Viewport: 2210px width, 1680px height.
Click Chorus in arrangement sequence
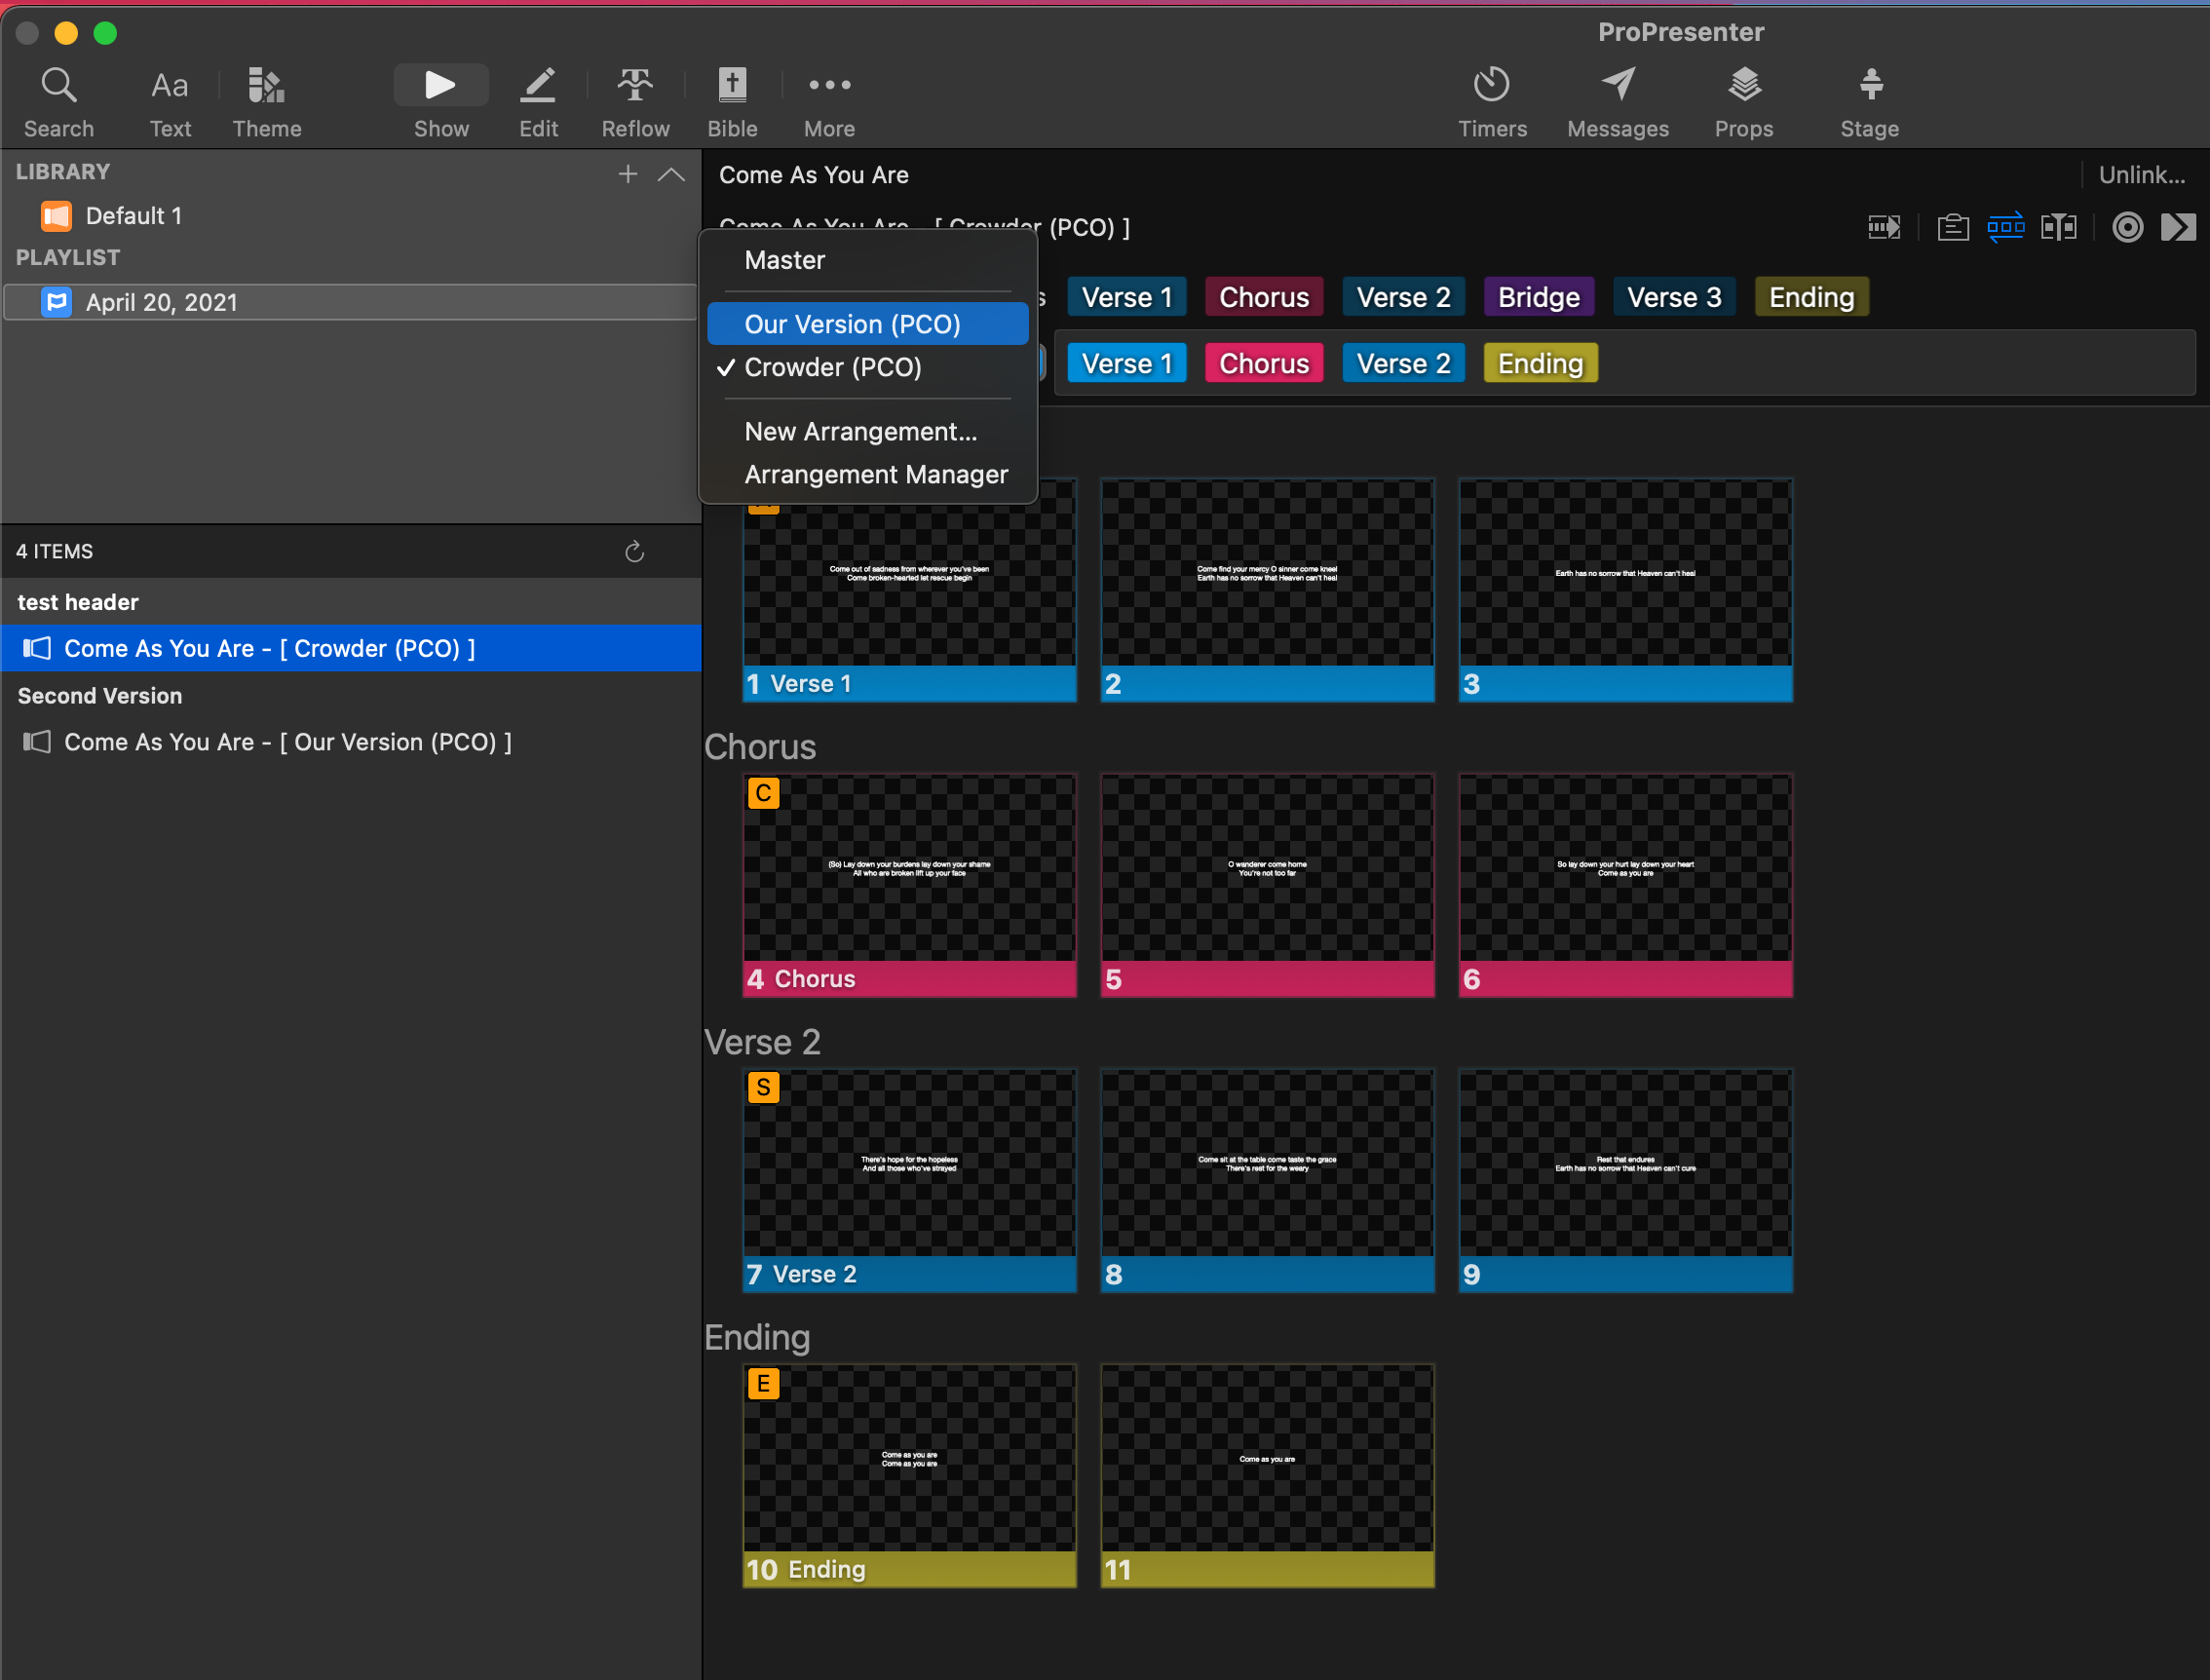pos(1264,363)
